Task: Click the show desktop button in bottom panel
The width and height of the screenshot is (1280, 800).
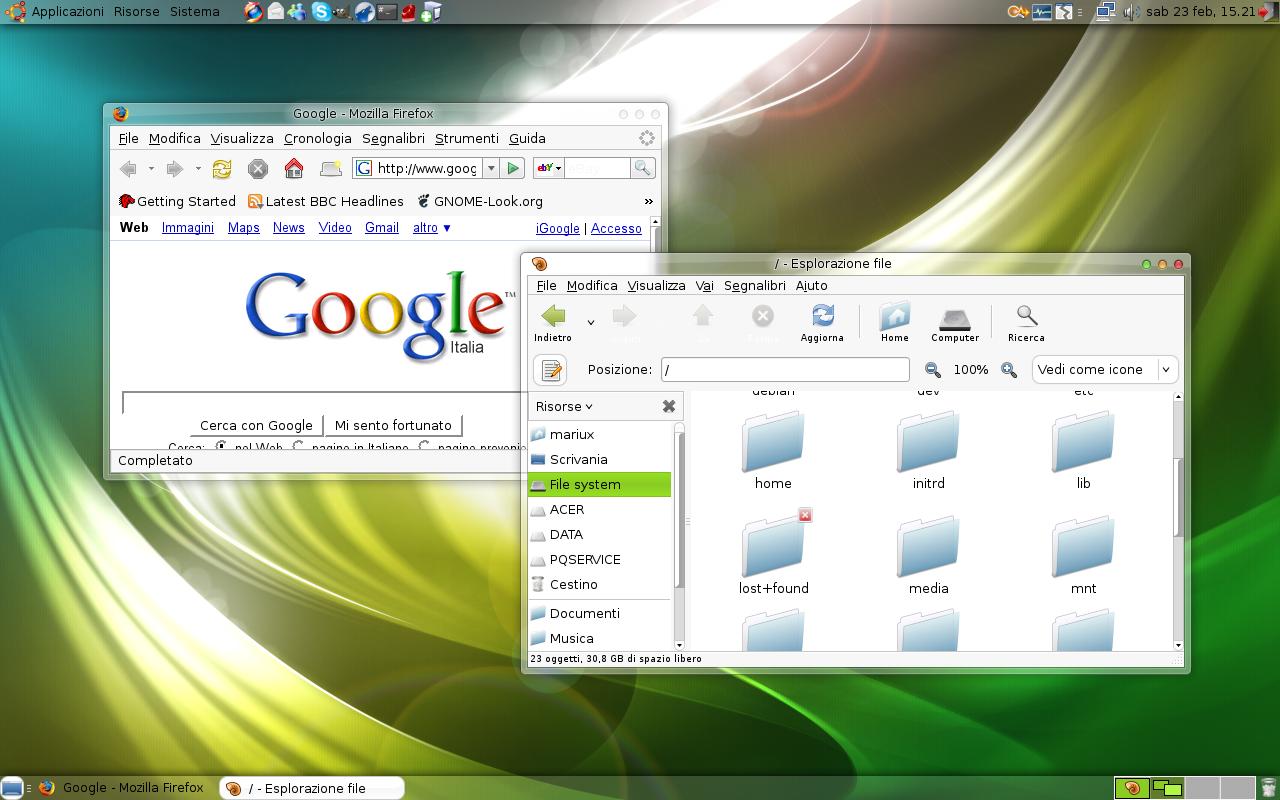Action: click(x=12, y=788)
